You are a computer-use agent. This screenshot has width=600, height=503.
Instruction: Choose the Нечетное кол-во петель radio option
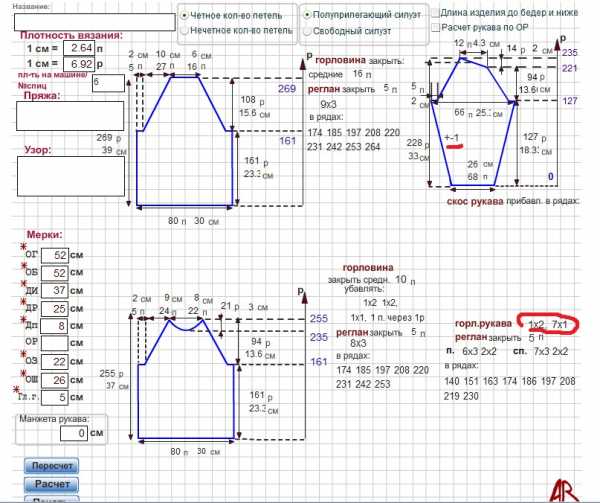(x=185, y=31)
